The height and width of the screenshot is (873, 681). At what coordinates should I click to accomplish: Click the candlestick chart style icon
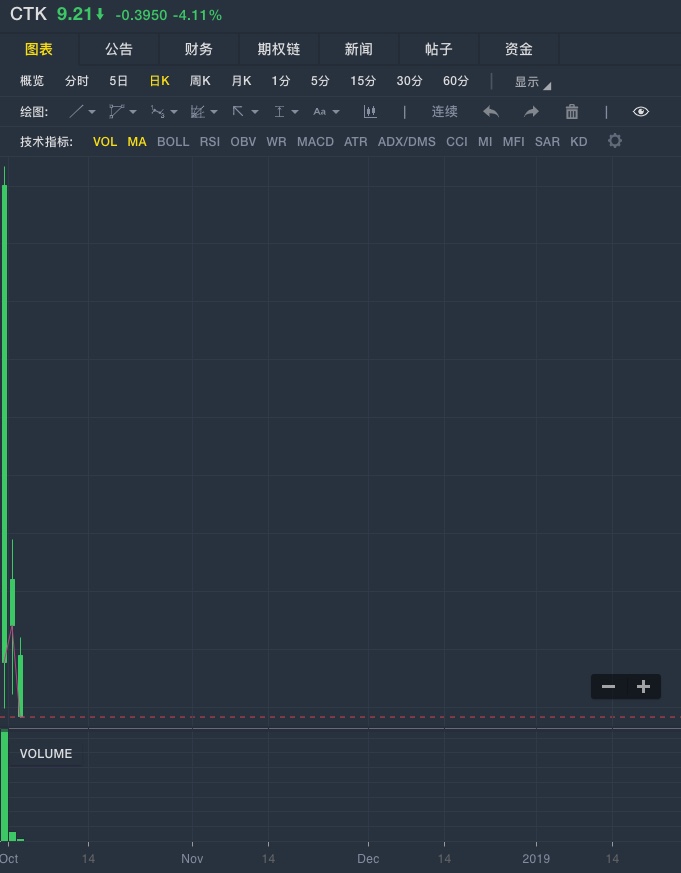pyautogui.click(x=370, y=112)
